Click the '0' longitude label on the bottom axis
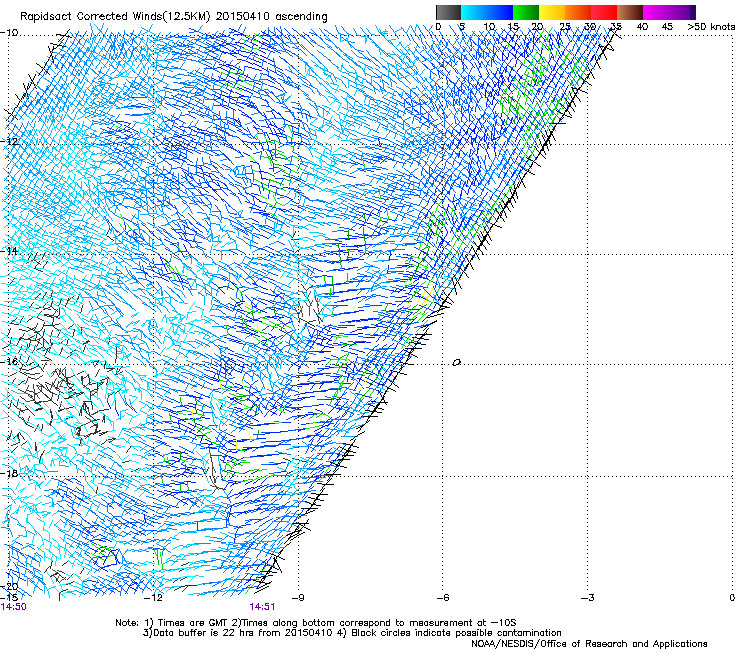The width and height of the screenshot is (740, 650). pos(732,598)
